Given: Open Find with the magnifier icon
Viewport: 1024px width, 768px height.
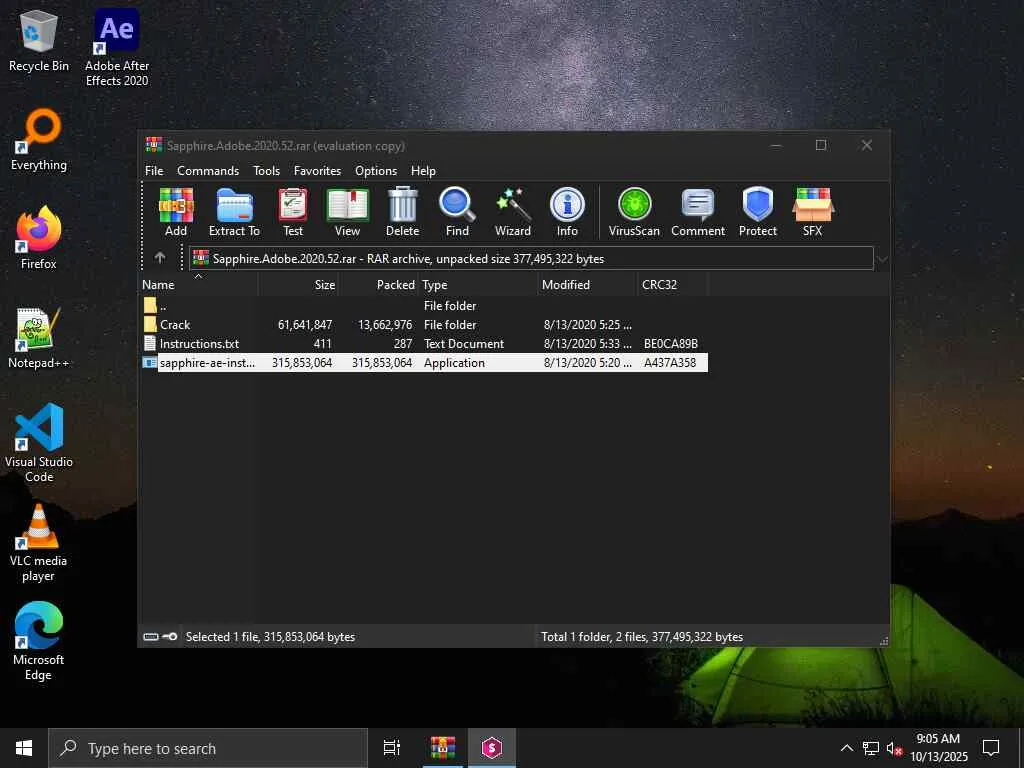Looking at the screenshot, I should pos(457,212).
